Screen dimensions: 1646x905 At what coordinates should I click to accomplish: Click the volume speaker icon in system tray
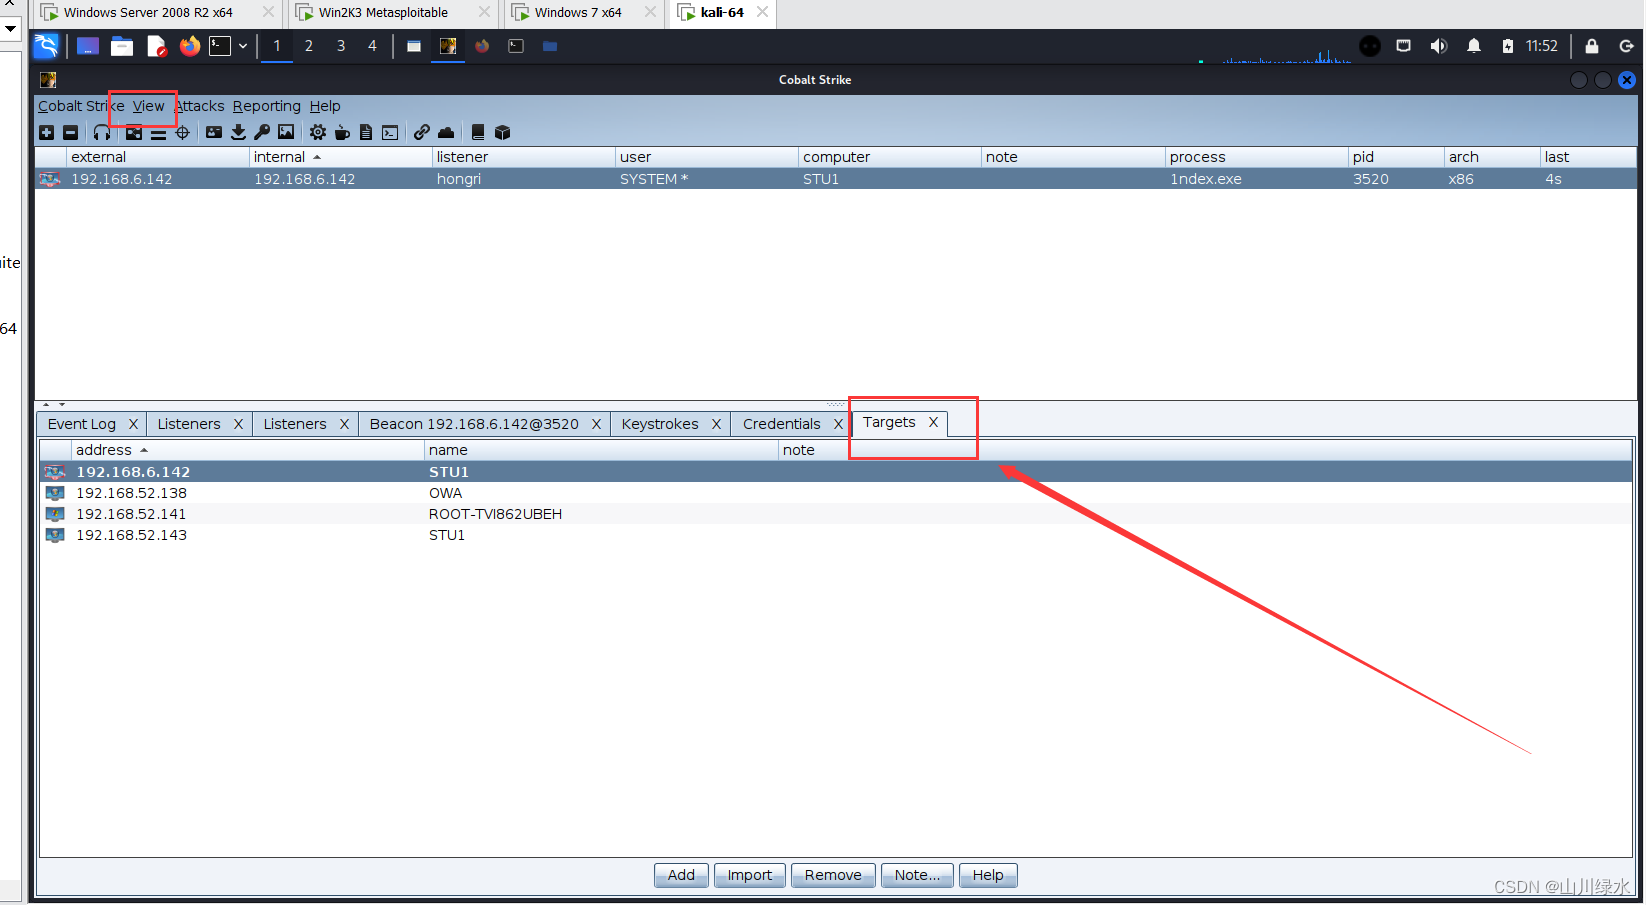pyautogui.click(x=1439, y=46)
